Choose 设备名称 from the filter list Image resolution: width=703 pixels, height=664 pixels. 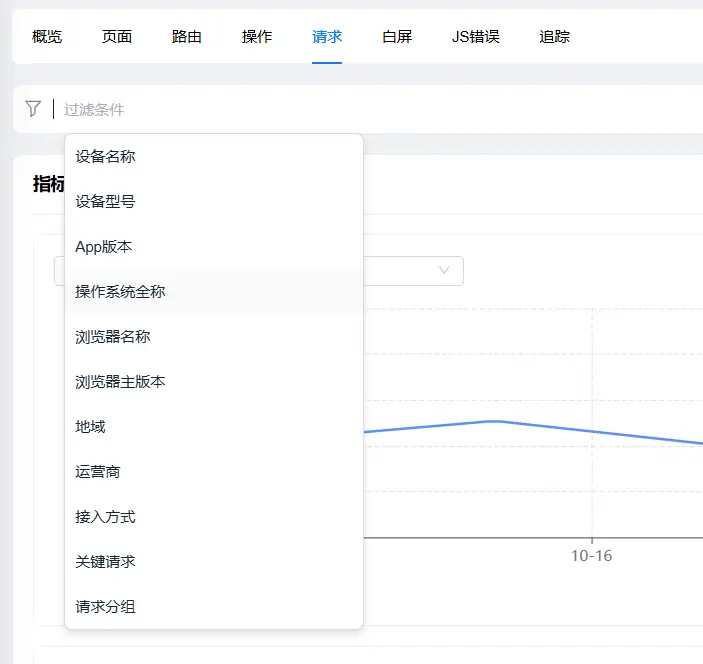(x=106, y=156)
